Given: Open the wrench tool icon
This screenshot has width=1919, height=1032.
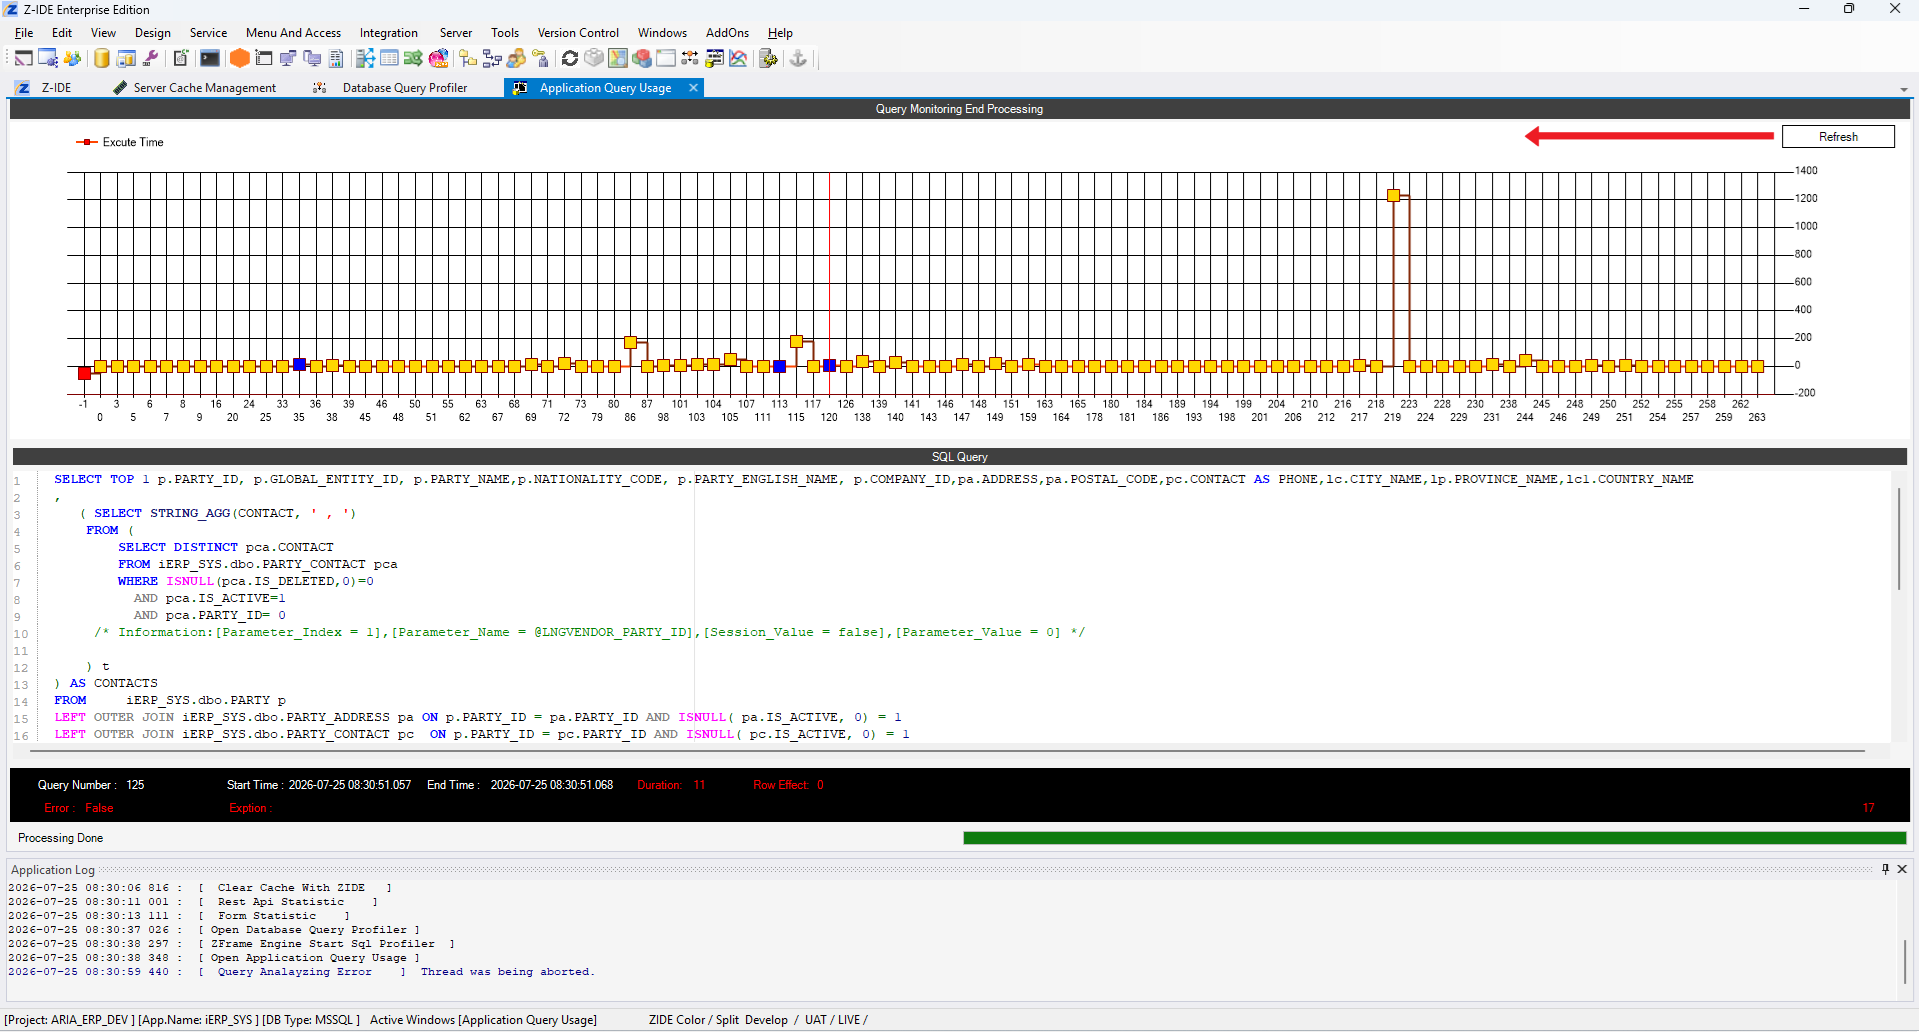Looking at the screenshot, I should [150, 58].
